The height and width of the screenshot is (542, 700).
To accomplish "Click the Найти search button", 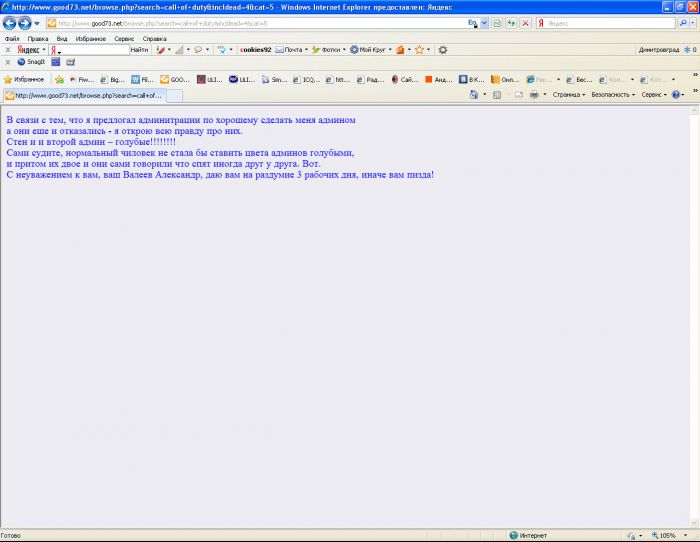I will [x=139, y=49].
